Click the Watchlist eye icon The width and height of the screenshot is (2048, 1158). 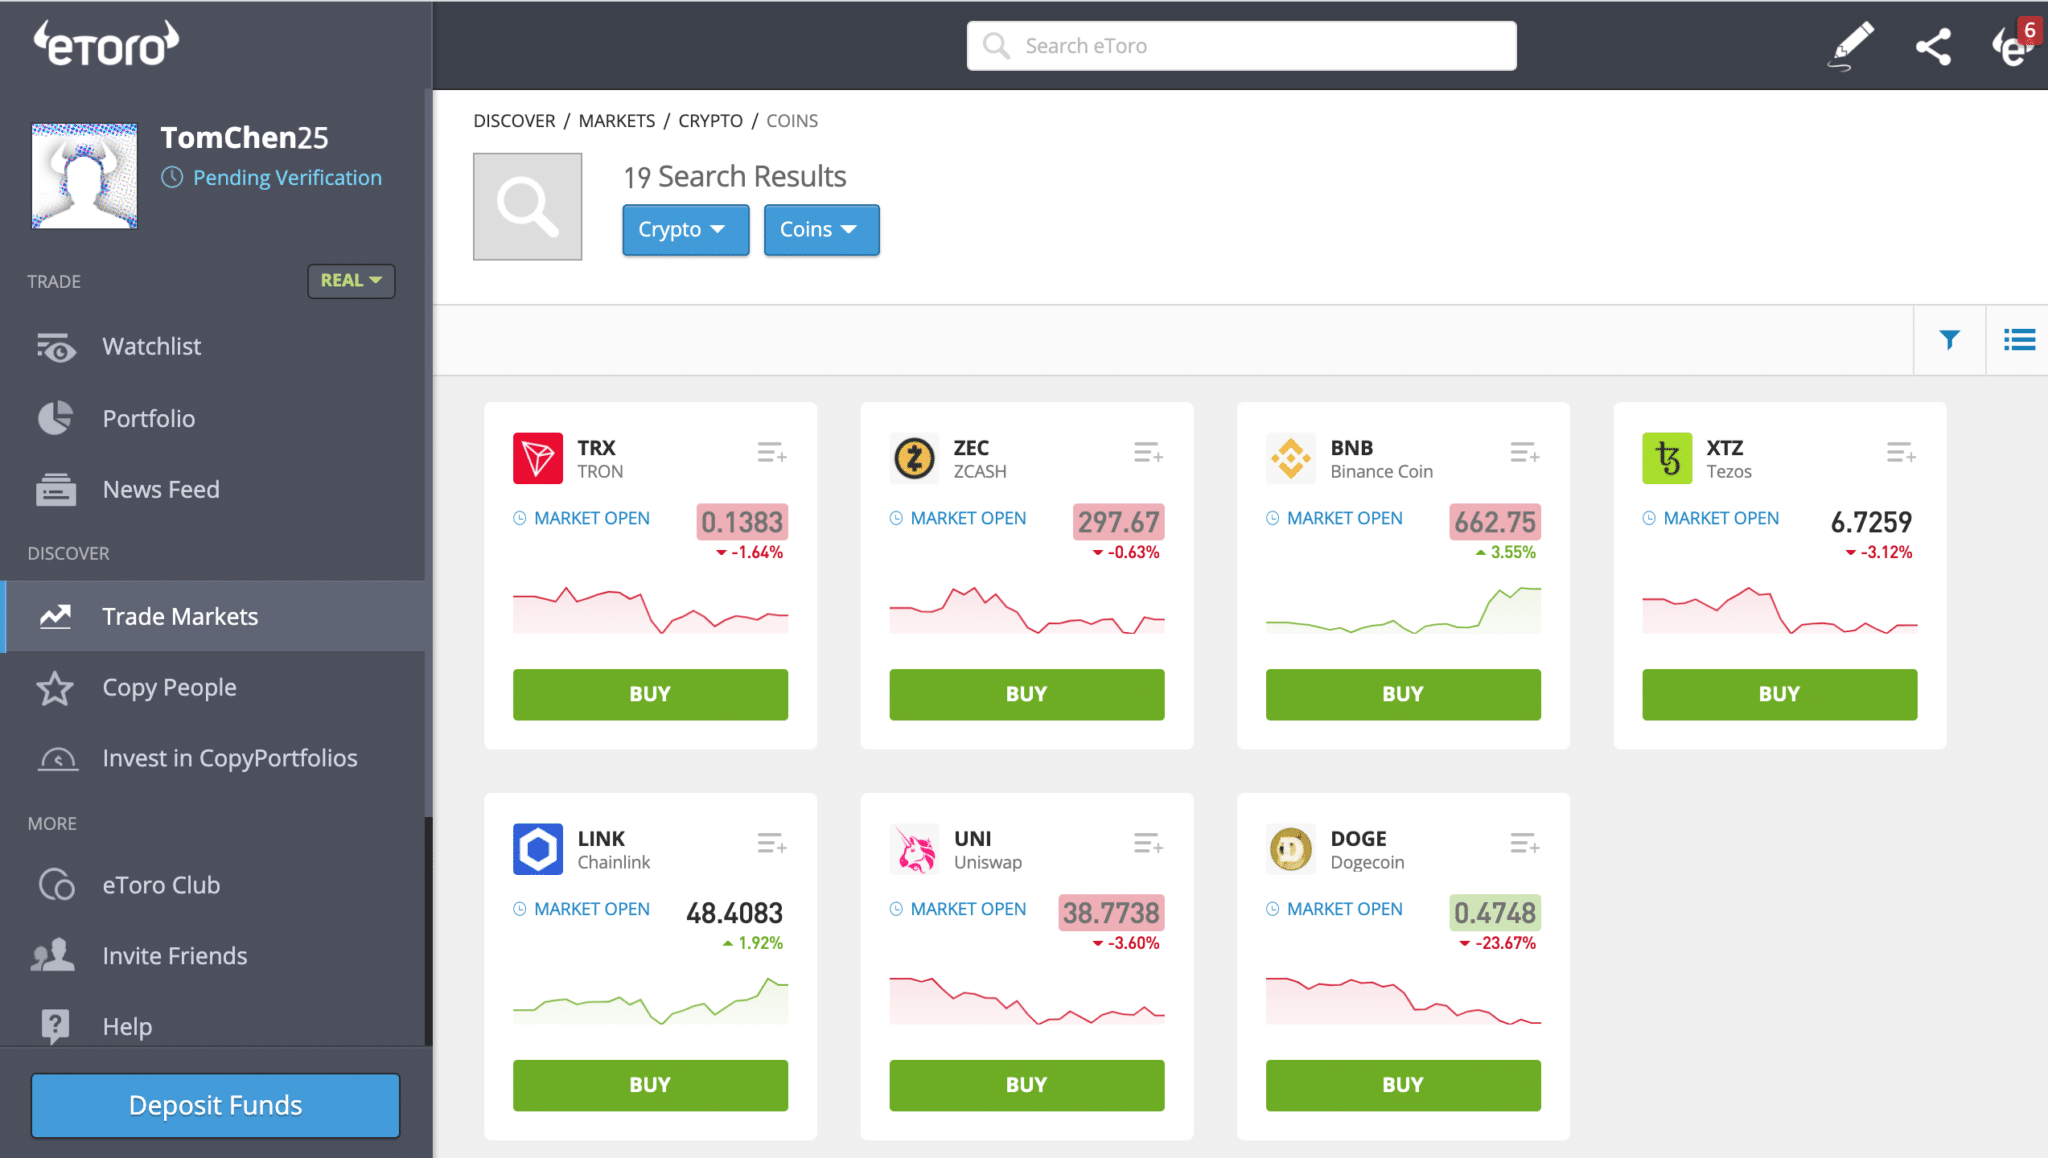(56, 347)
